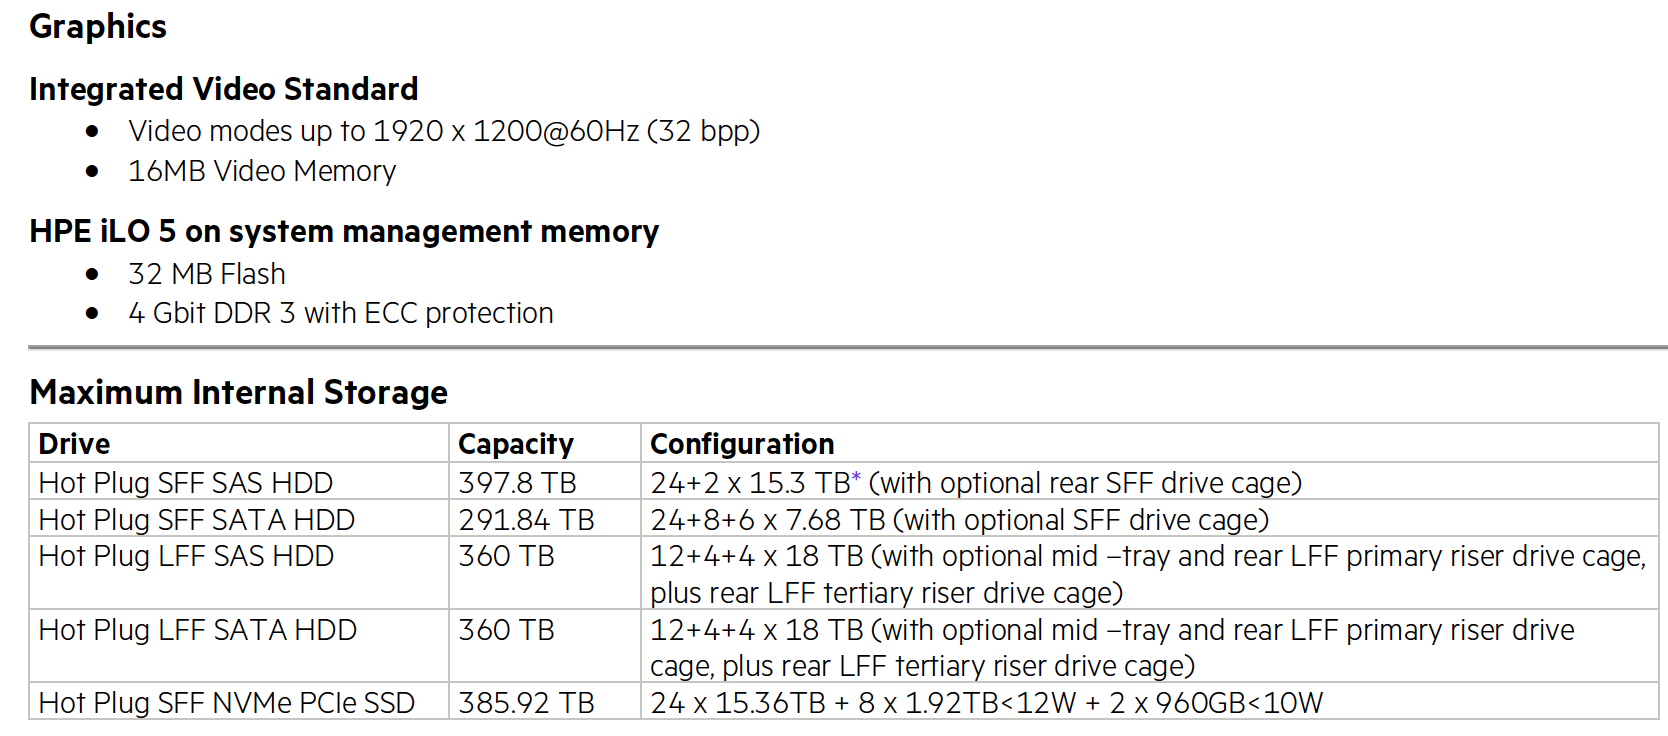Click the 32 MB Flash bullet text
Screen dimensions: 1668x736
click(207, 274)
